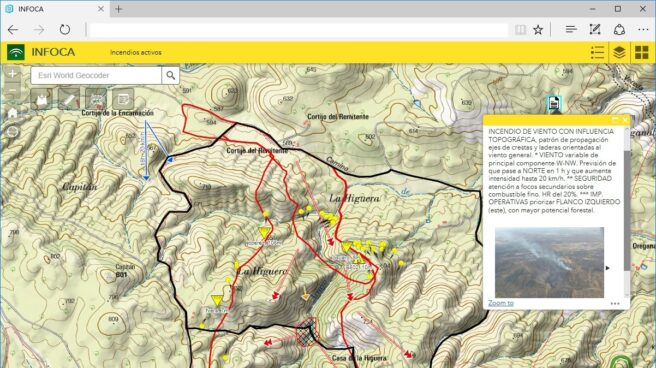The width and height of the screenshot is (656, 368).
Task: Close the fire info popup
Action: pos(625,120)
